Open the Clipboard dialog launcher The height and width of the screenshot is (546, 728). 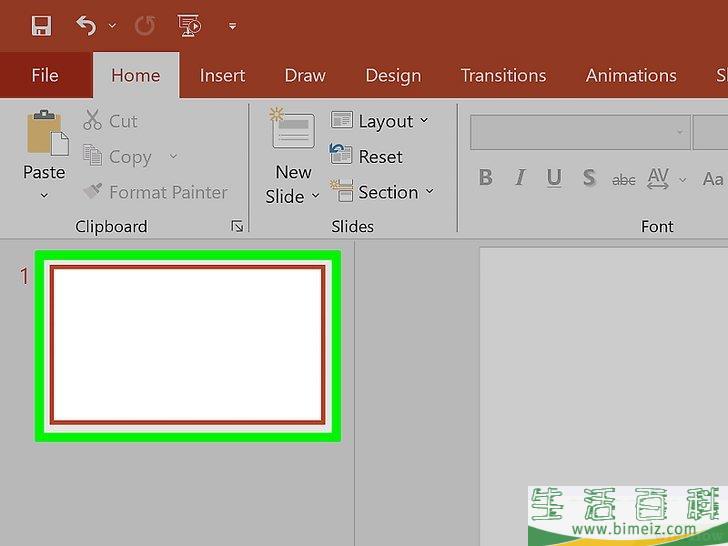[x=237, y=226]
